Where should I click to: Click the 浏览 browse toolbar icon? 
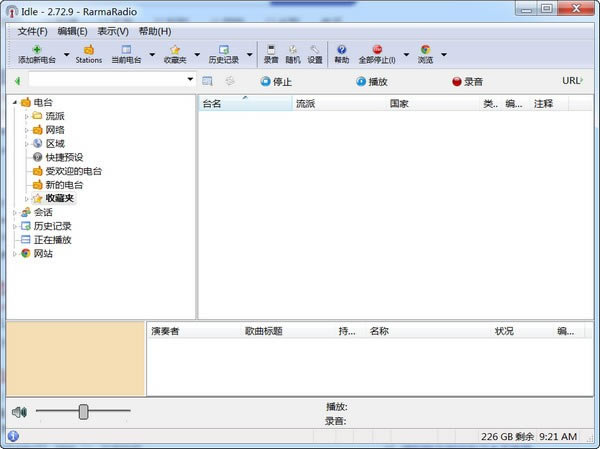(x=426, y=50)
